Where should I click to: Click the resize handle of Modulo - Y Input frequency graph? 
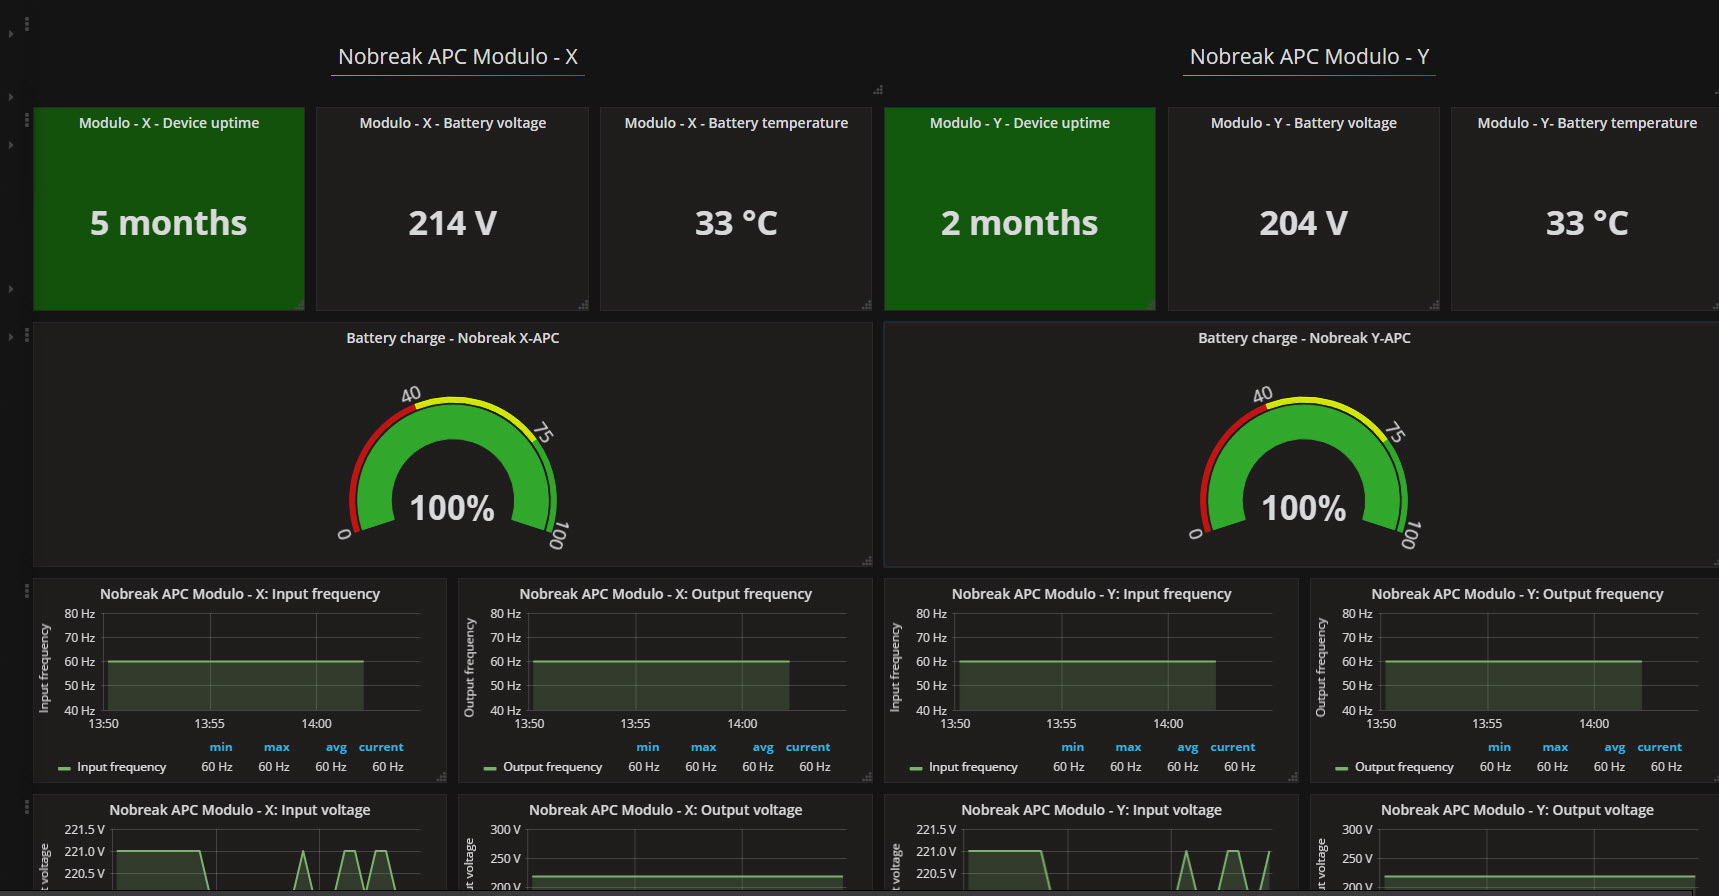[x=1293, y=777]
